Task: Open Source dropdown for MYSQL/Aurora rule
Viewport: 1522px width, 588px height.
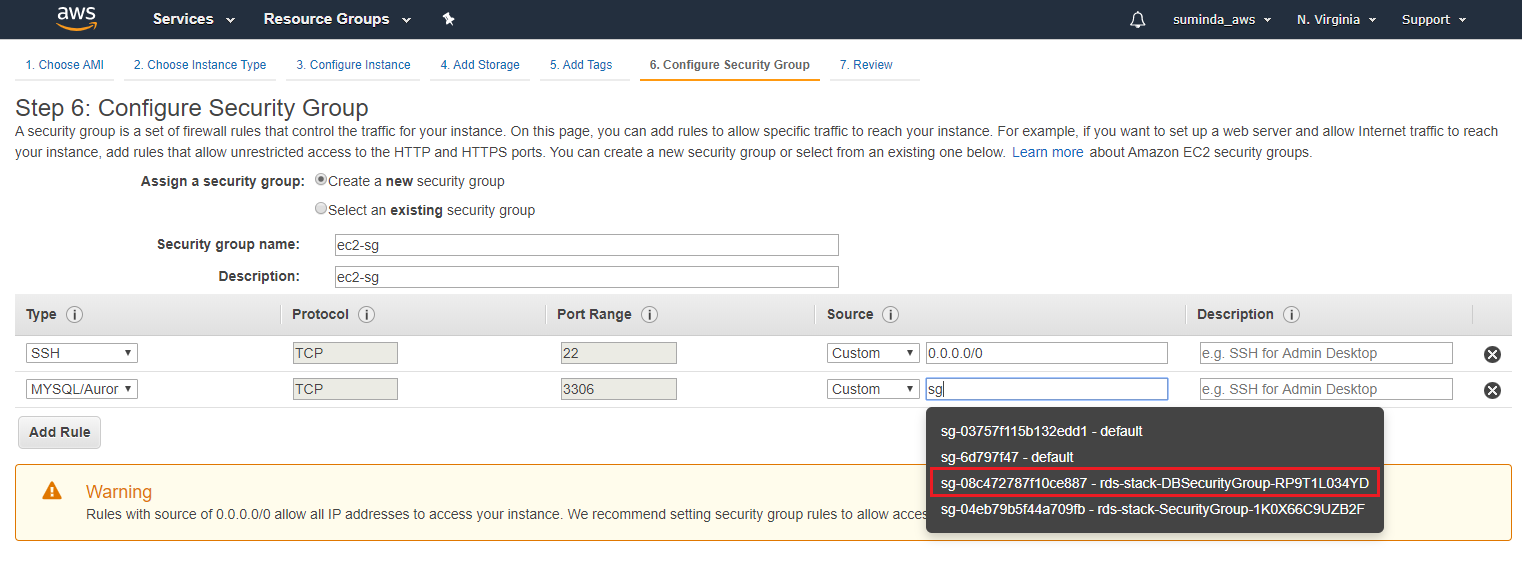Action: tap(873, 389)
